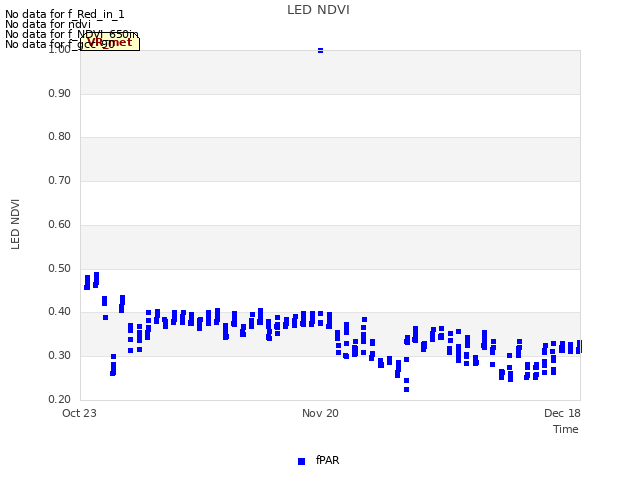The height and width of the screenshot is (480, 640).
Task: Select the VR_met annotation box
Action: (x=110, y=43)
